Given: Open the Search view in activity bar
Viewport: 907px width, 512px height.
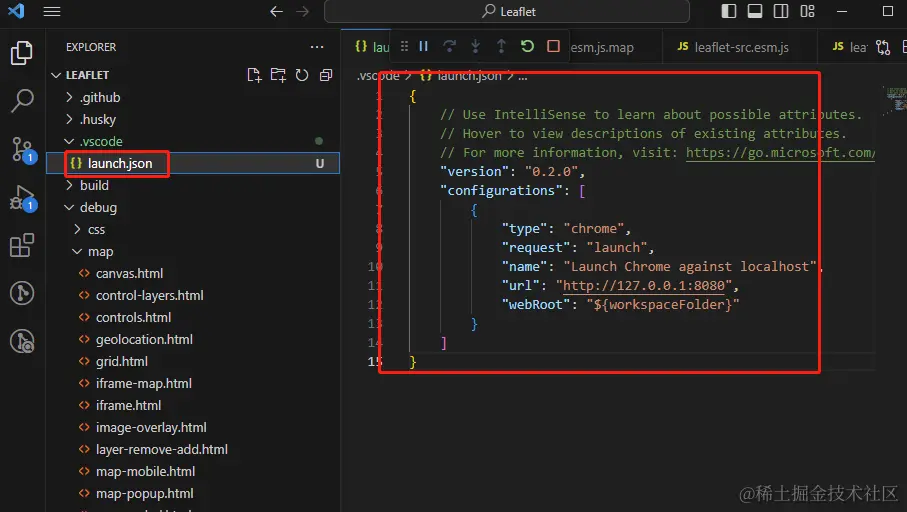Looking at the screenshot, I should point(21,101).
